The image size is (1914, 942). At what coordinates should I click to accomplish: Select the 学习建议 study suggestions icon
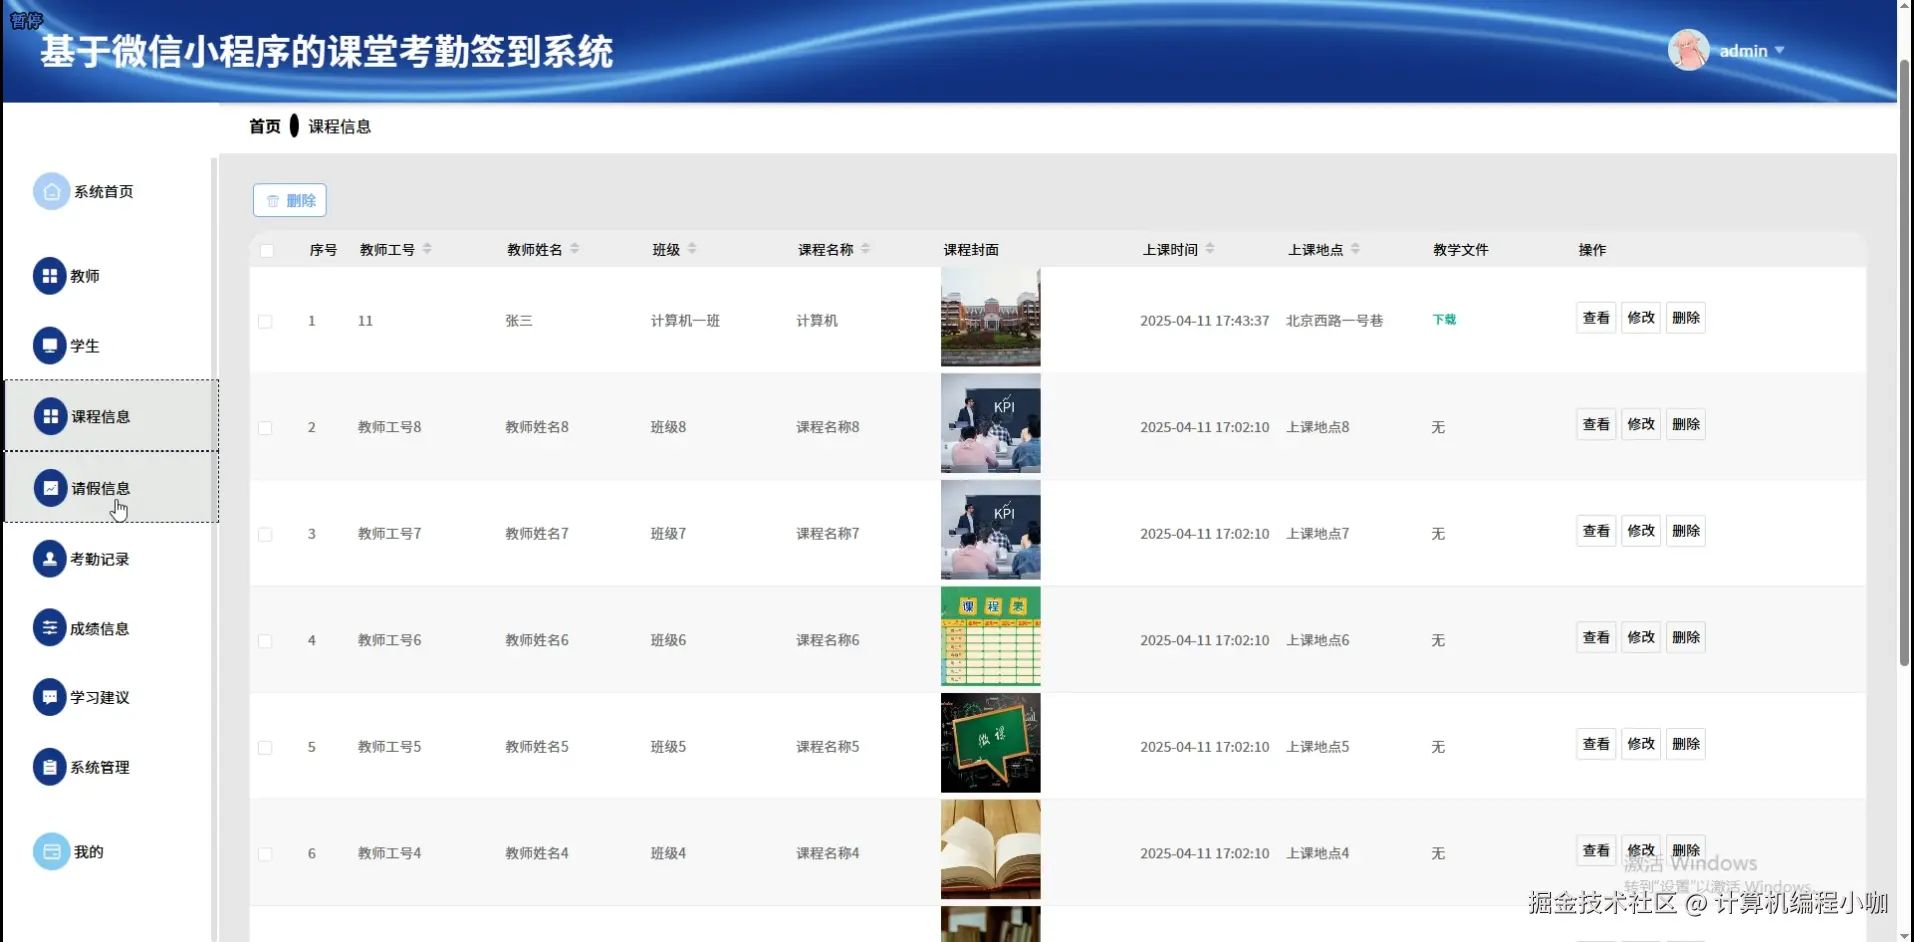pos(50,697)
